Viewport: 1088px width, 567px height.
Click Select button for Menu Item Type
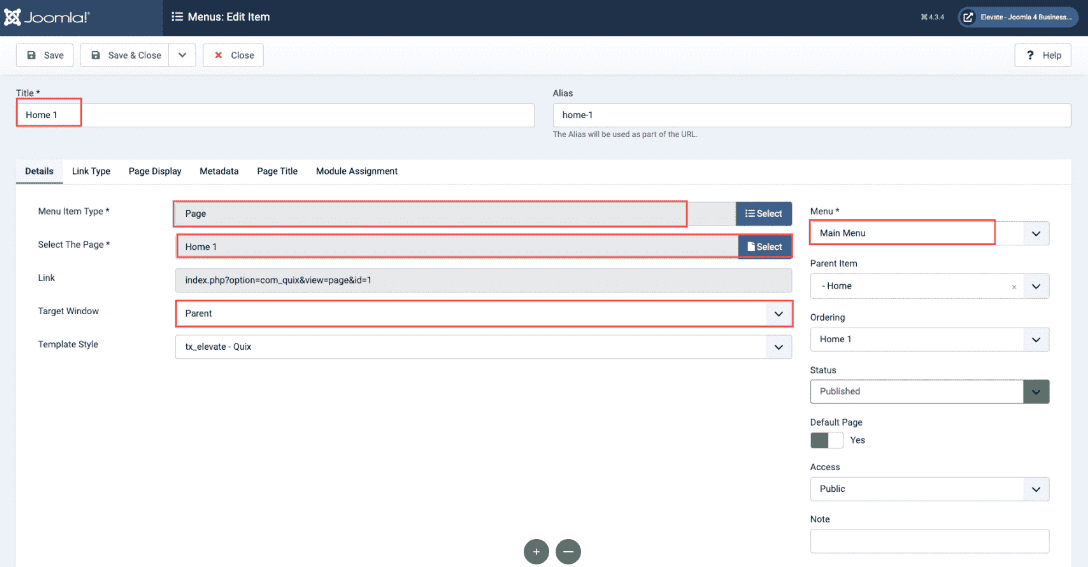[764, 214]
